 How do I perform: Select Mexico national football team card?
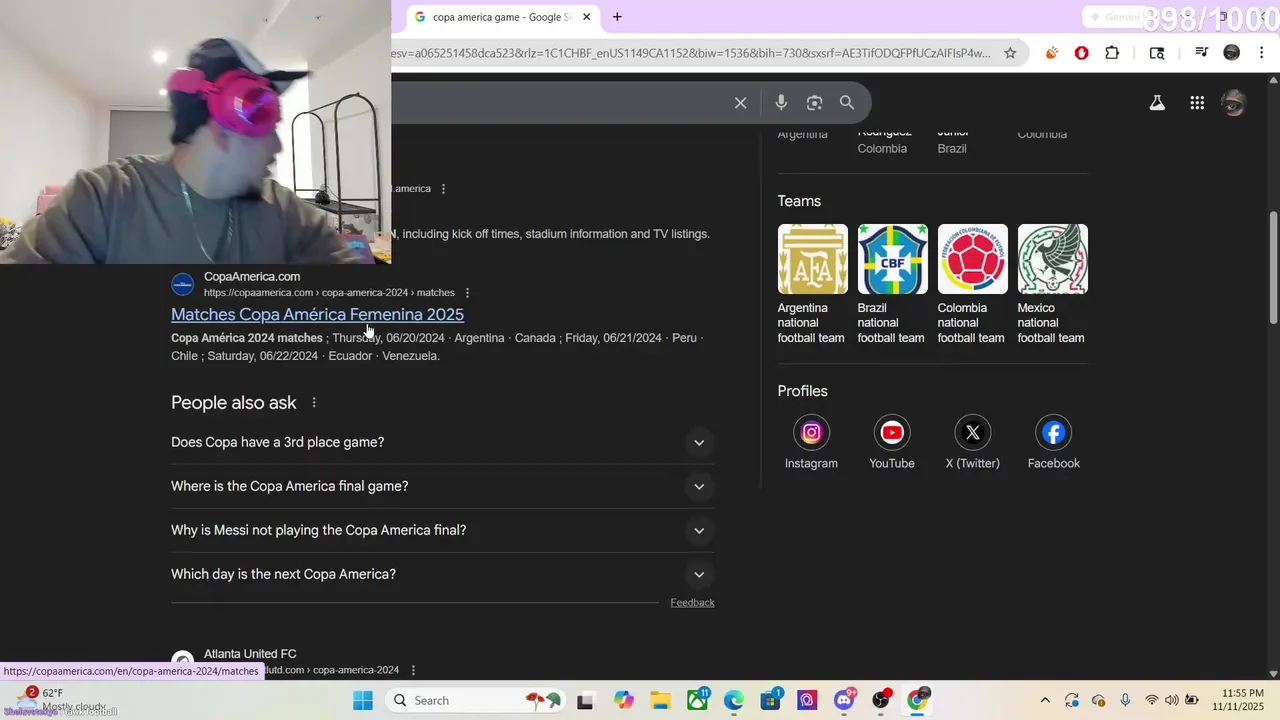pos(1052,285)
